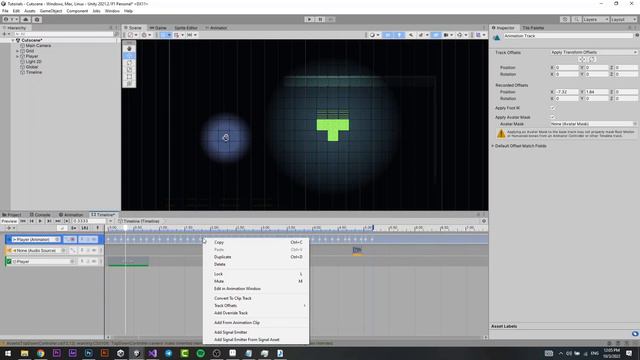Toggle scene lighting in Scene toolbar
This screenshot has width=640, height=360.
(399, 35)
